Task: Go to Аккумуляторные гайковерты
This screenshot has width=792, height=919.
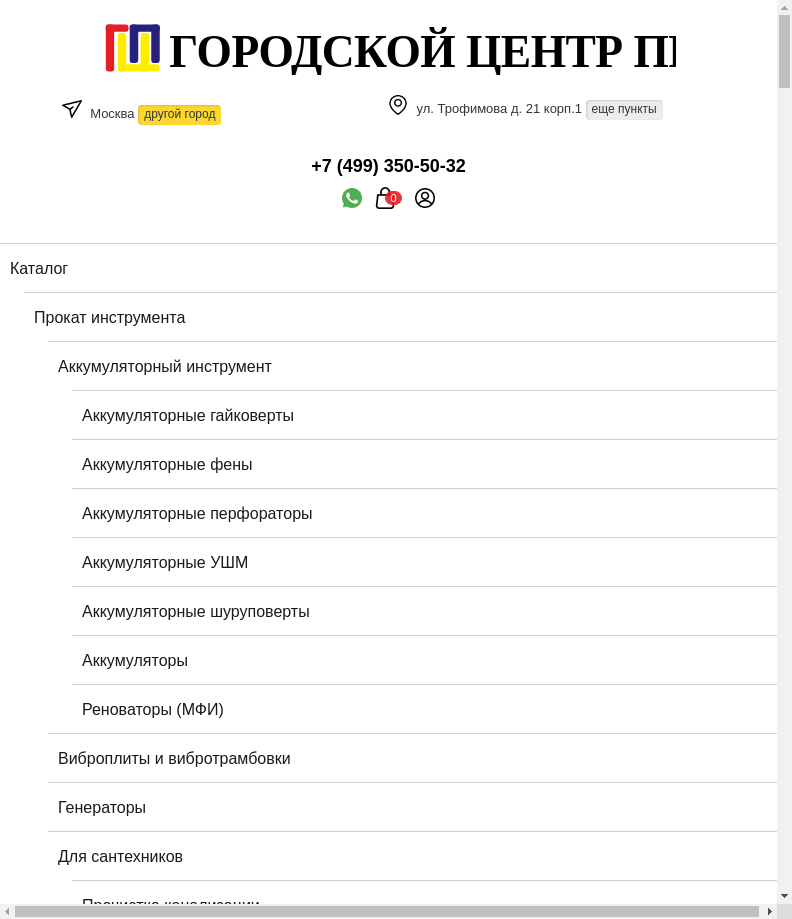Action: point(188,415)
